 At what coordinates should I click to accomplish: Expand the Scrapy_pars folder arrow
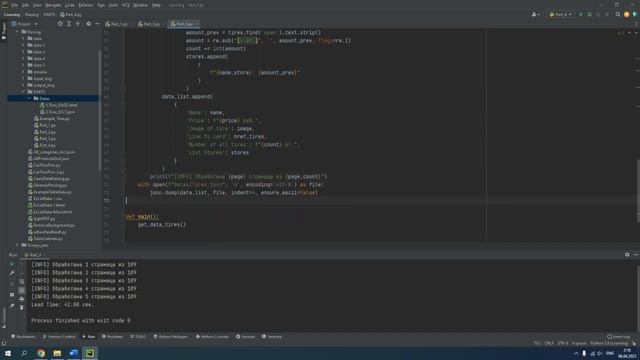pyautogui.click(x=17, y=245)
